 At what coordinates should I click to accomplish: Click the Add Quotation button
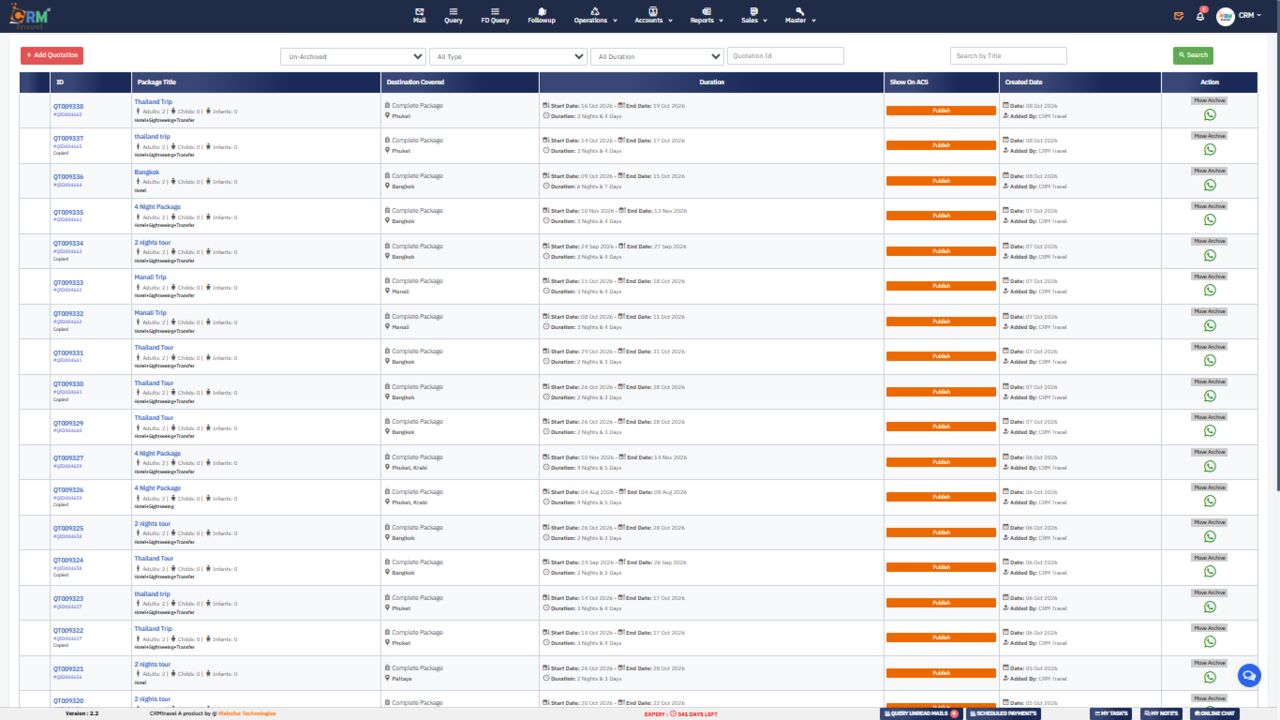tap(52, 55)
